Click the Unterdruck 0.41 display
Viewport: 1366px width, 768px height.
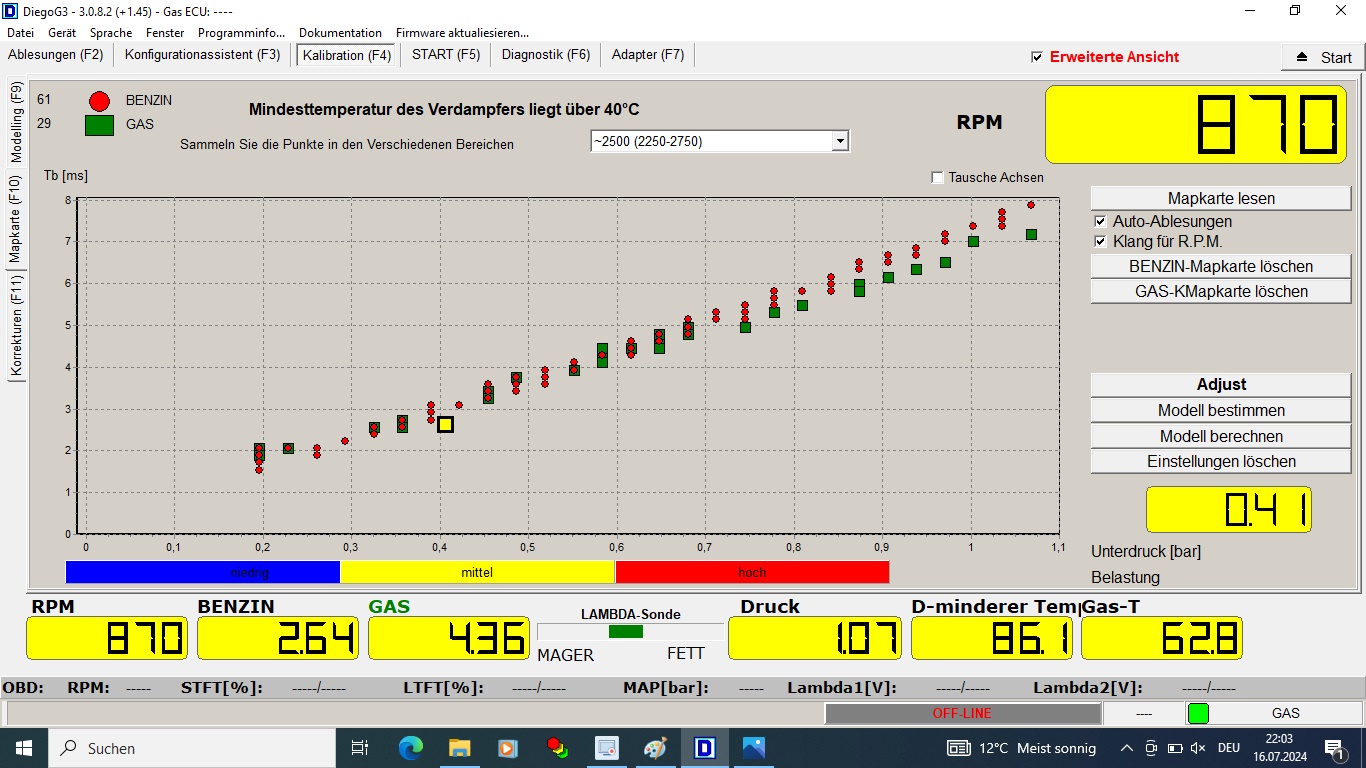(x=1228, y=509)
